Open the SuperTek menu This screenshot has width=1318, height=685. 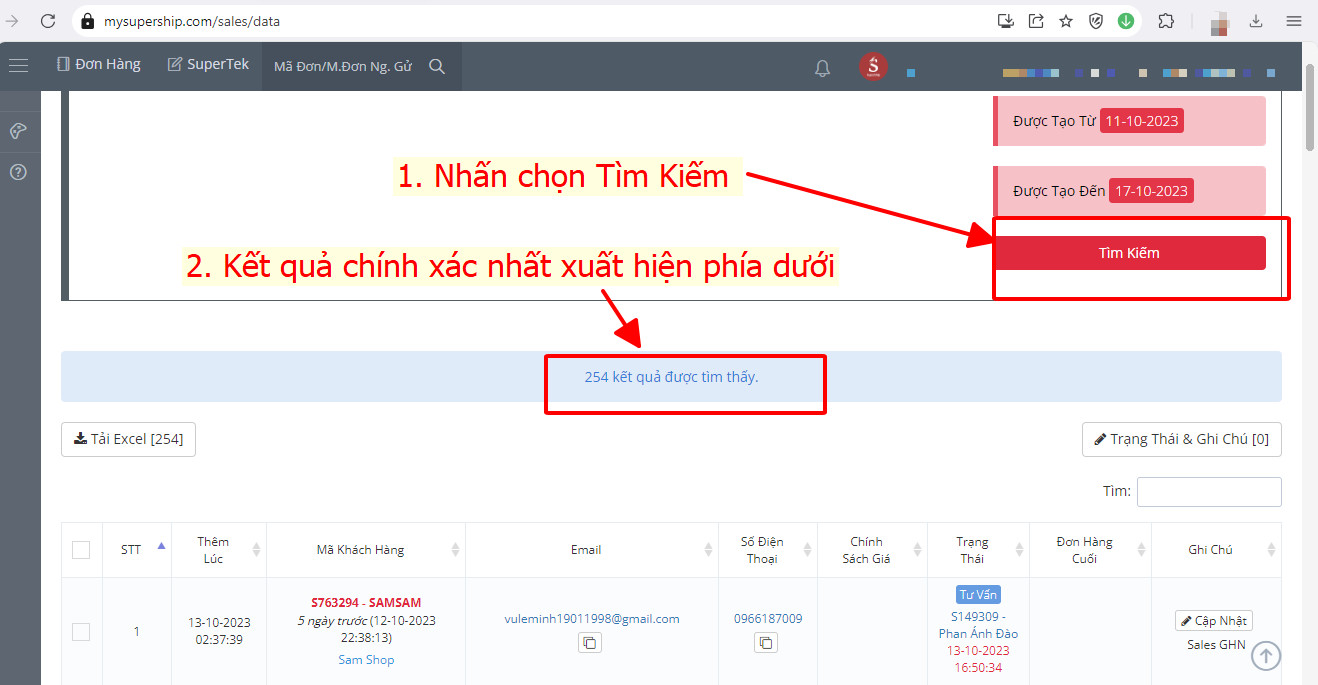[x=208, y=65]
